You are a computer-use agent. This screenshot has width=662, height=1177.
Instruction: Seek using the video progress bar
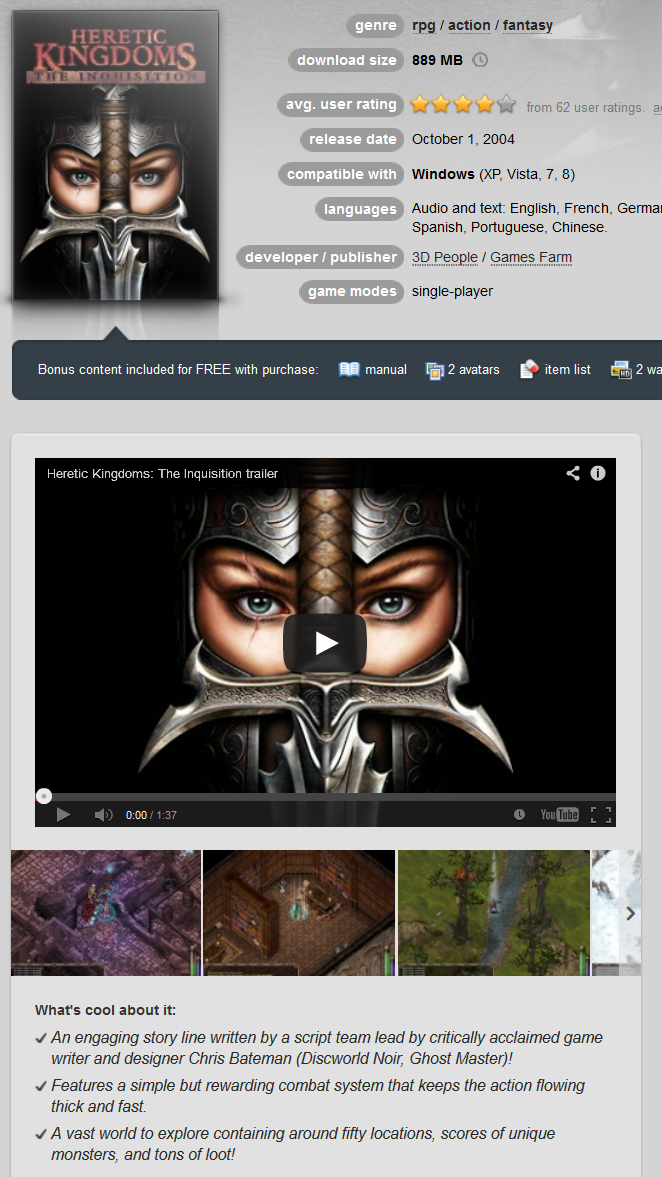pyautogui.click(x=325, y=796)
